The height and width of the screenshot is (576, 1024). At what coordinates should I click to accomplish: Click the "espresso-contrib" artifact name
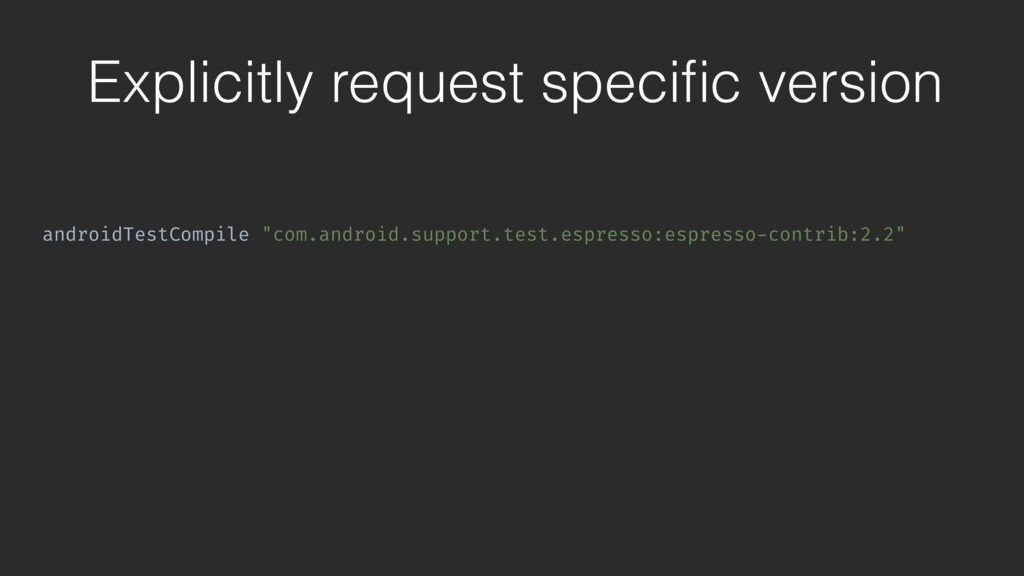point(756,236)
